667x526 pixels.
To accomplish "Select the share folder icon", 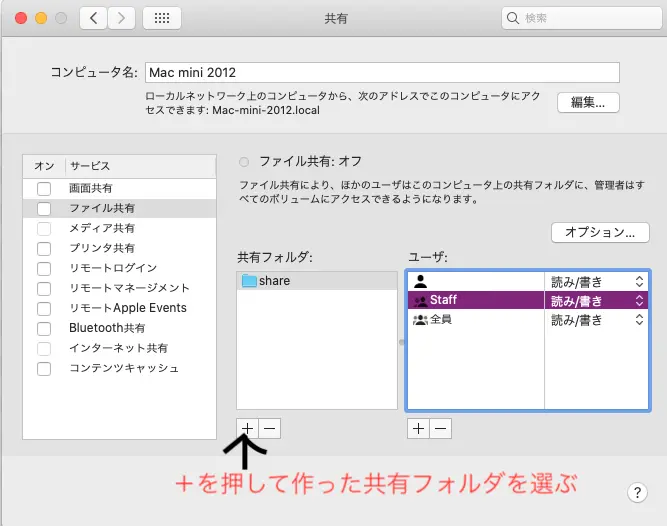I will 249,281.
